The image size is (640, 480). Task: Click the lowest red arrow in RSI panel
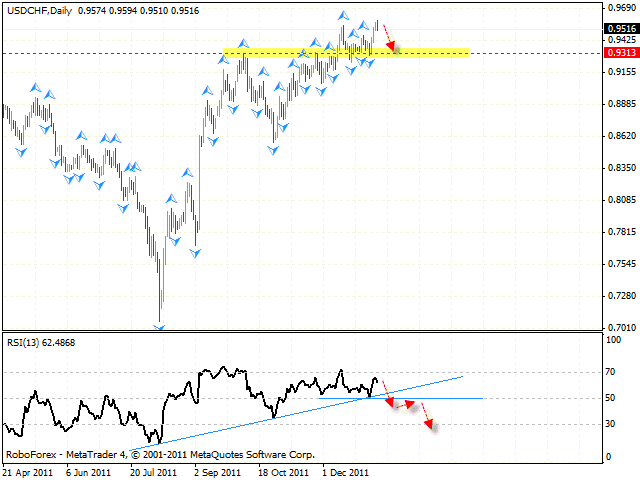coord(428,422)
